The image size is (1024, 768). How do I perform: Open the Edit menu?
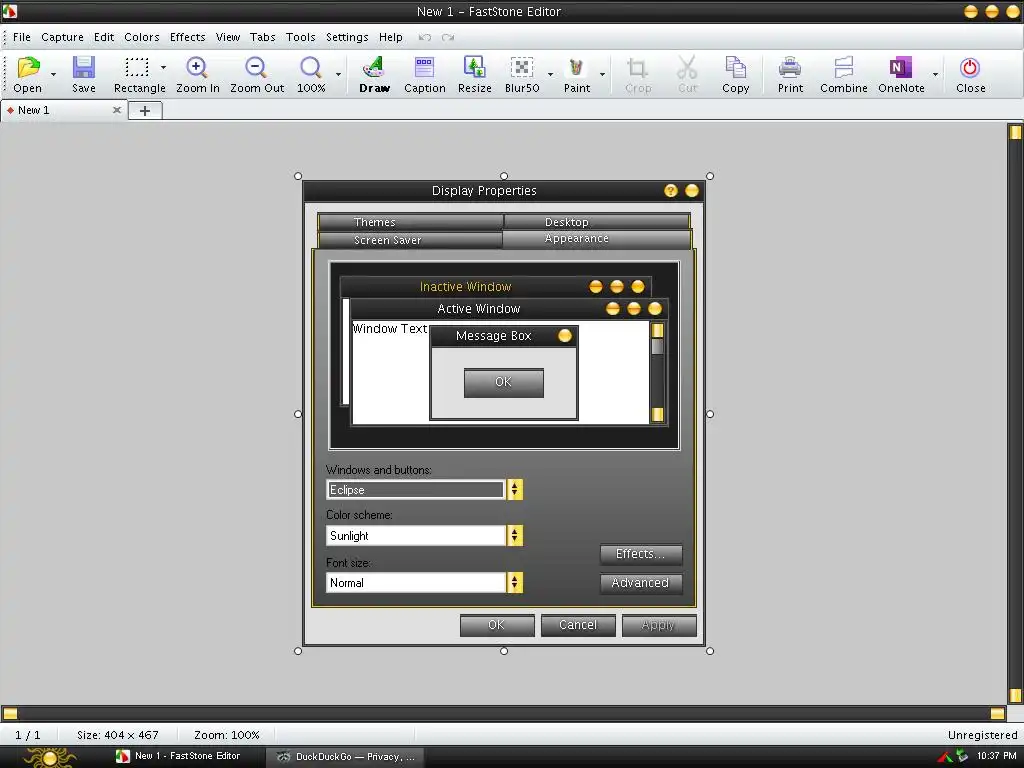point(104,37)
